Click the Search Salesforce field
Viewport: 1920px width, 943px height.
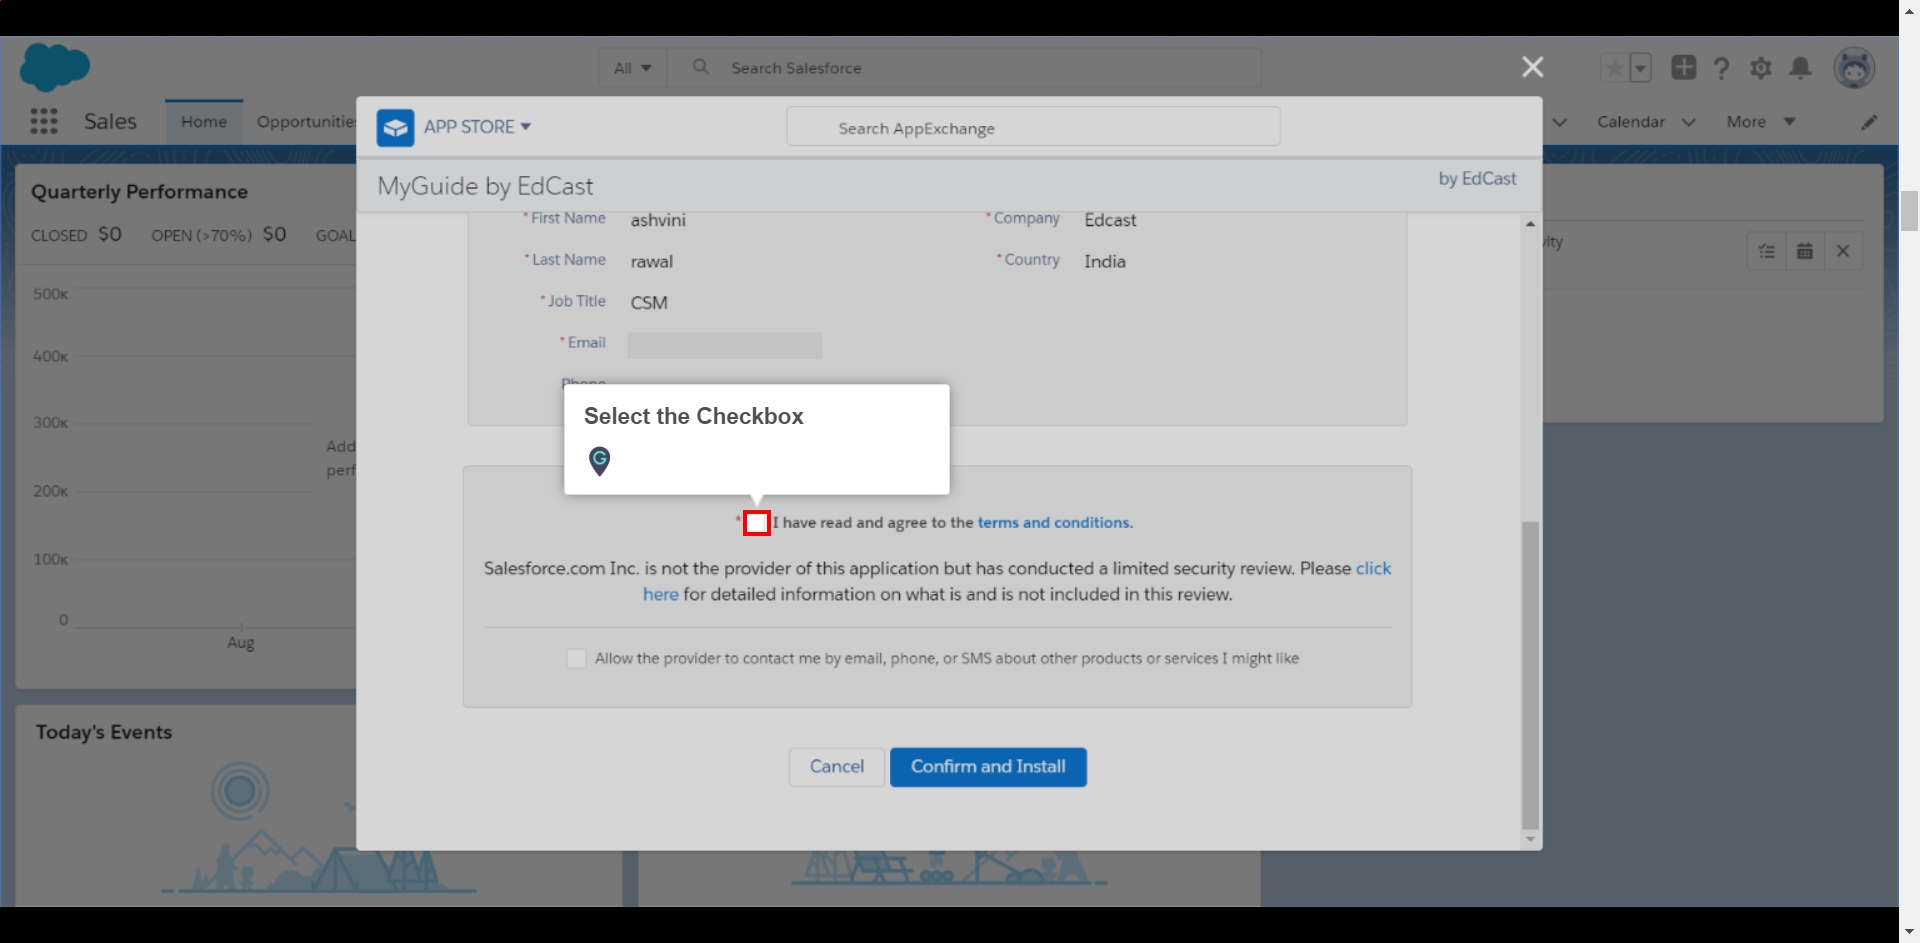click(965, 68)
